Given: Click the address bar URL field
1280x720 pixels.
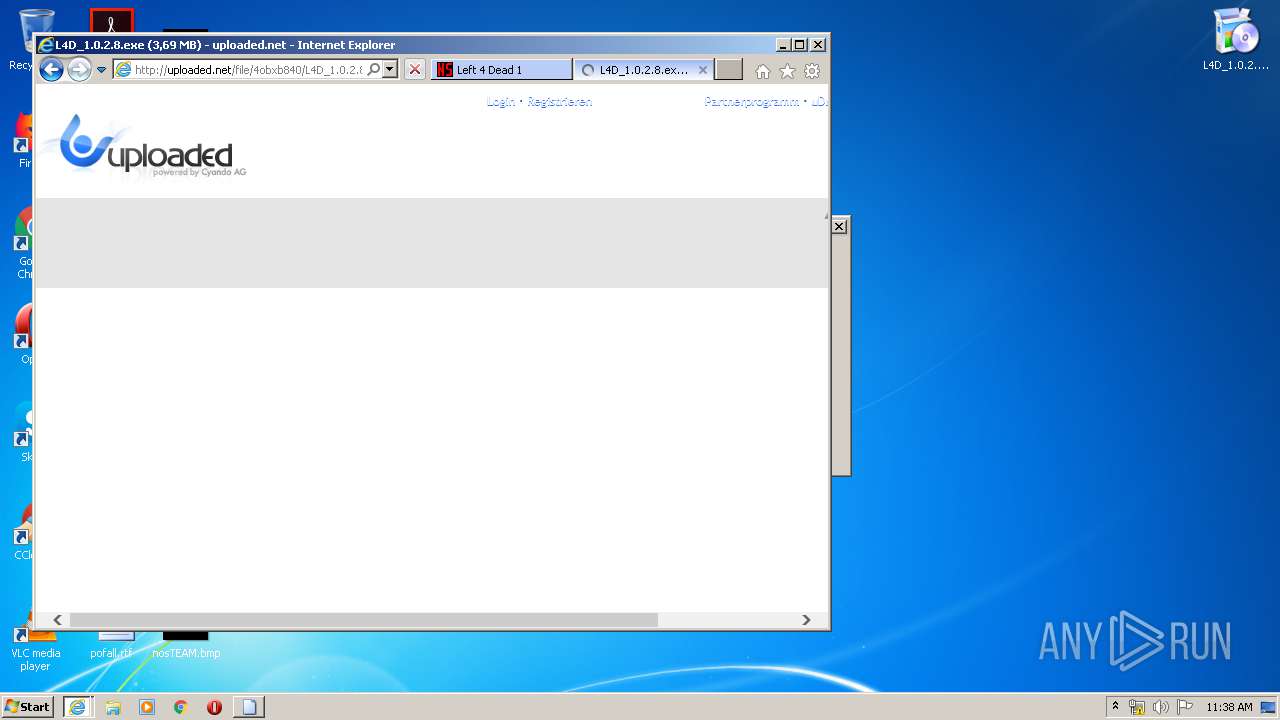Looking at the screenshot, I should (x=247, y=70).
